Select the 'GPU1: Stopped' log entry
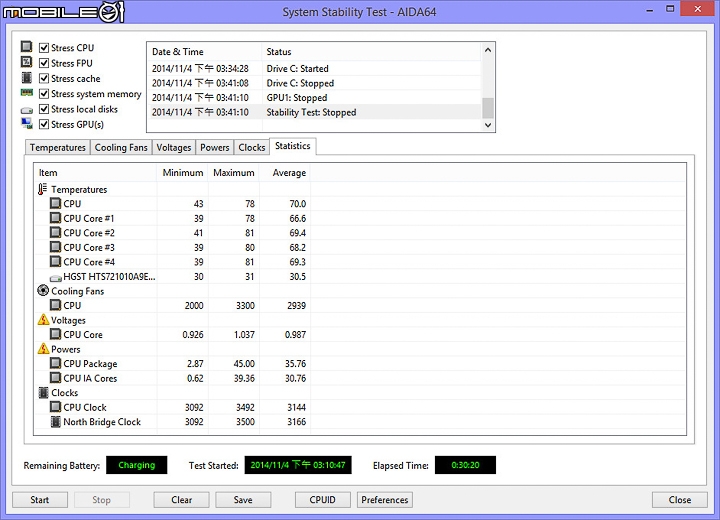 point(315,98)
